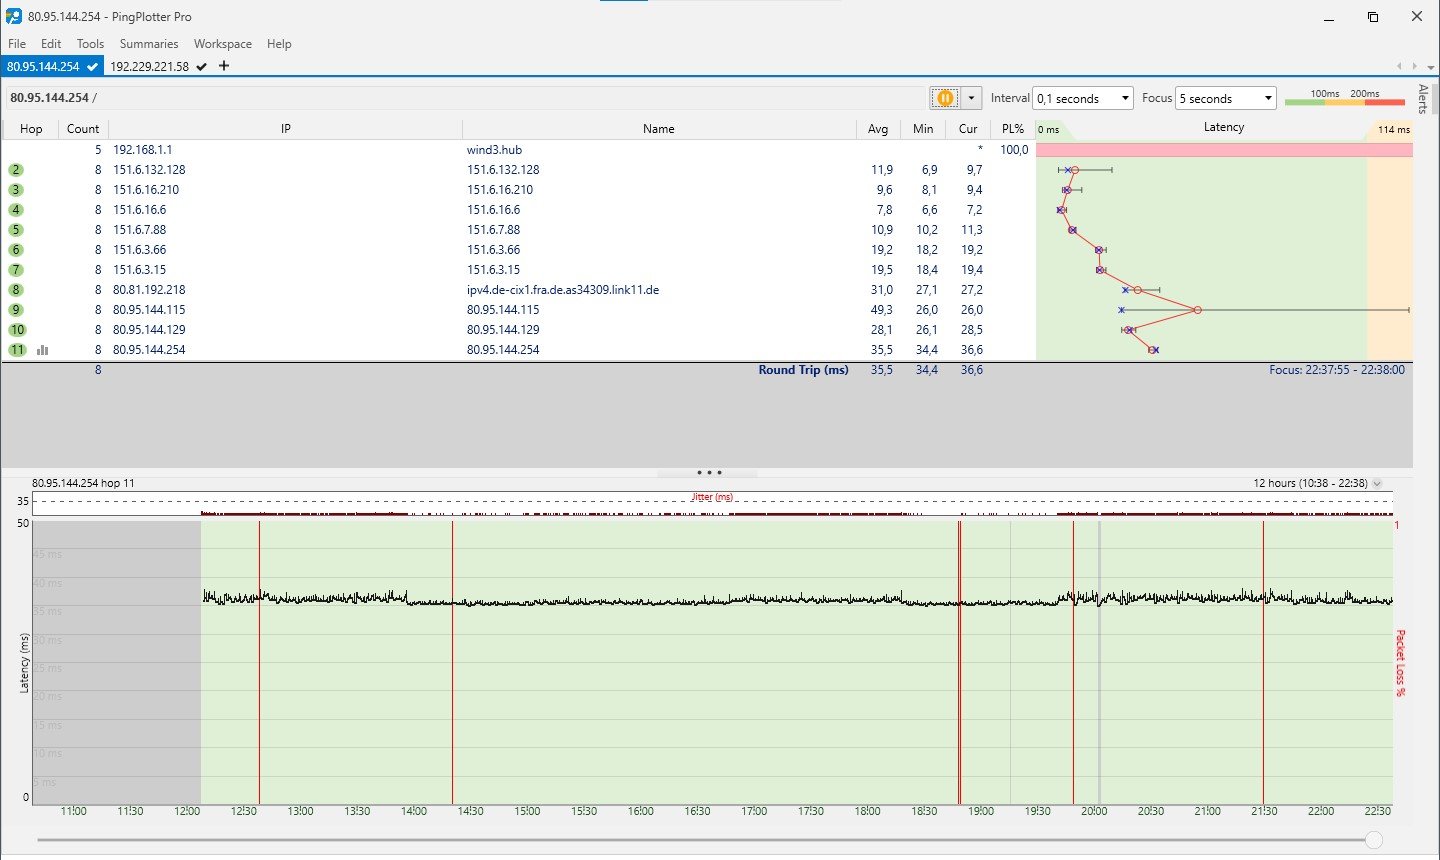Click the target address field 80.95.144.254
The height and width of the screenshot is (860, 1440).
pyautogui.click(x=50, y=98)
